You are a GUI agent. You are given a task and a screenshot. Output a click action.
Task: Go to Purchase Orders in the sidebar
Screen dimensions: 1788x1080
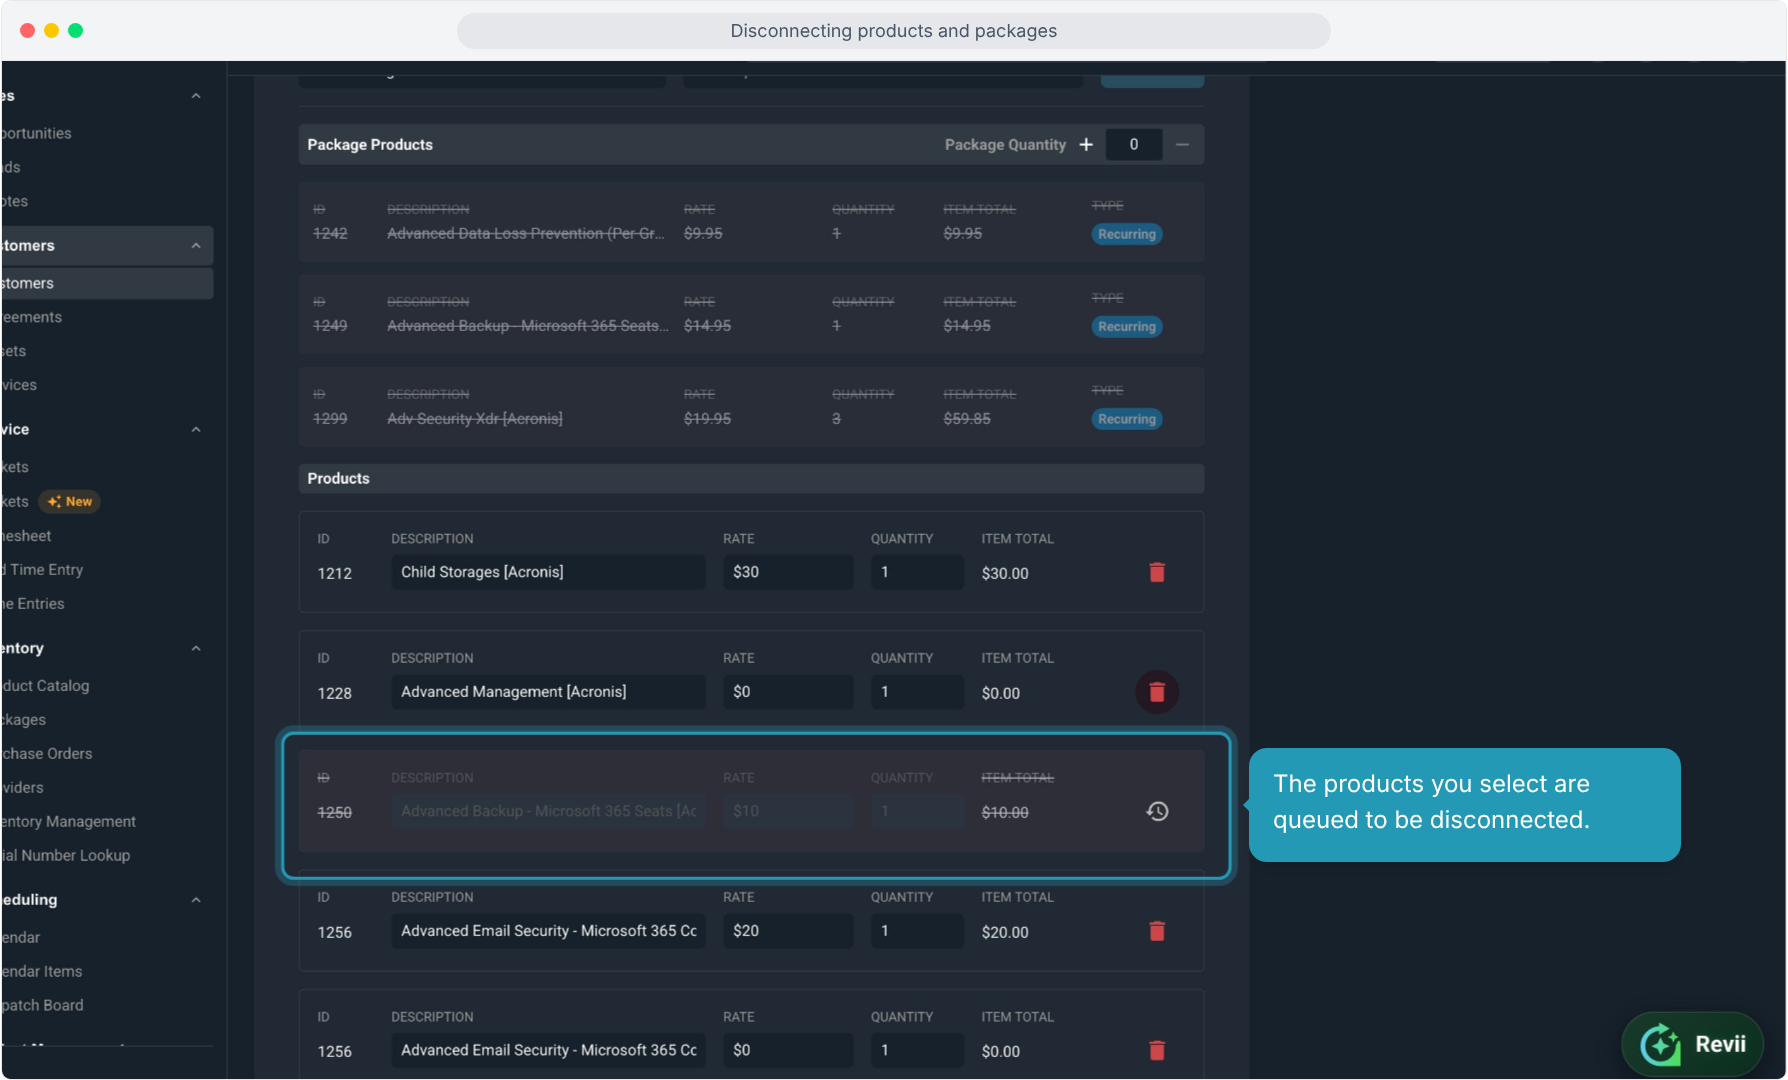click(x=47, y=754)
